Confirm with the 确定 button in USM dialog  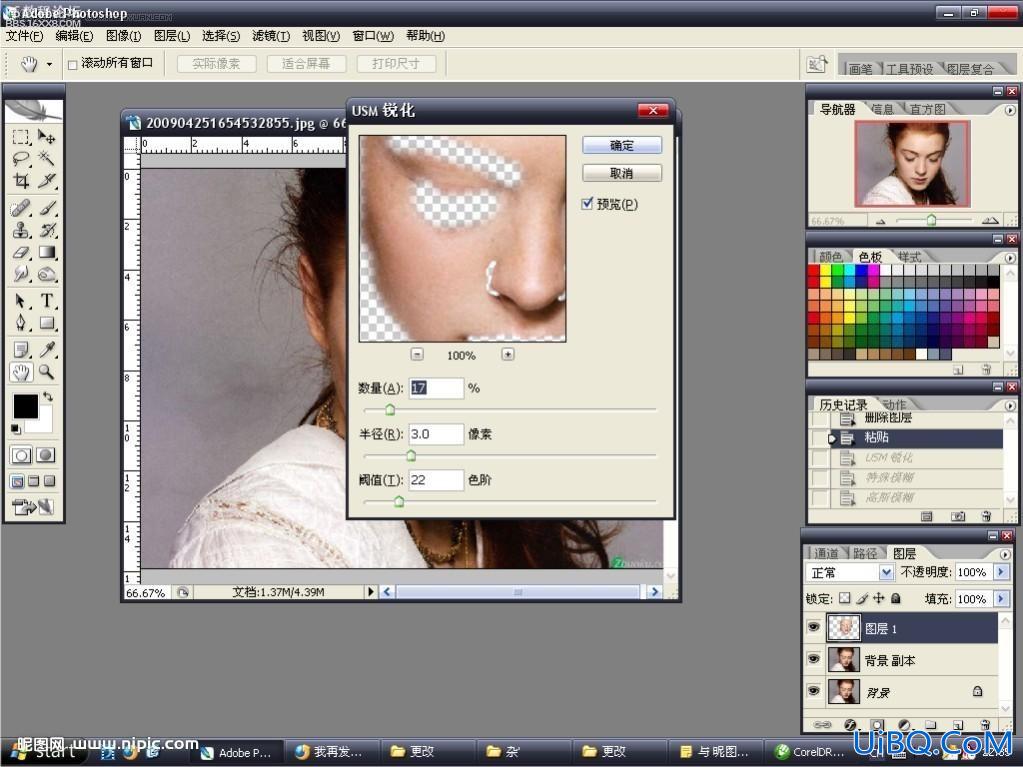622,145
